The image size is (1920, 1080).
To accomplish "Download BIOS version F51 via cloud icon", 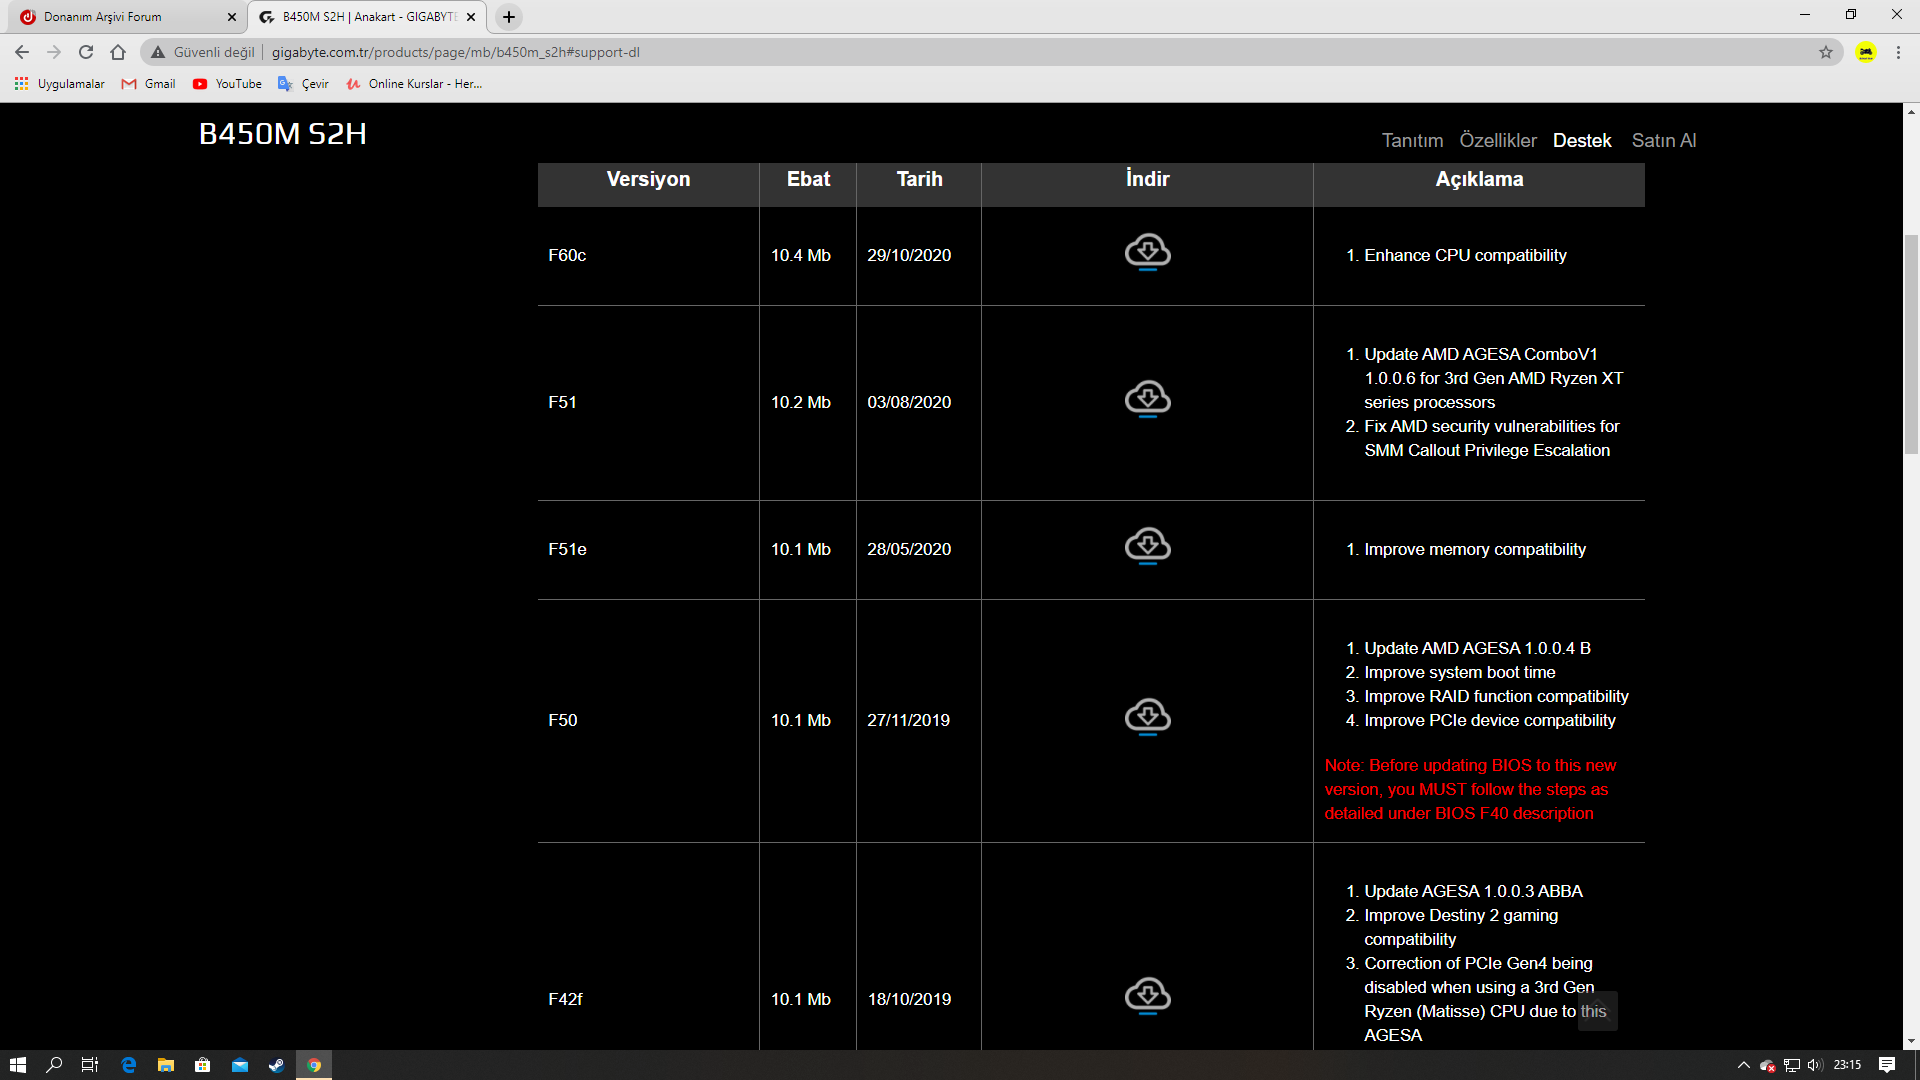I will pyautogui.click(x=1147, y=399).
